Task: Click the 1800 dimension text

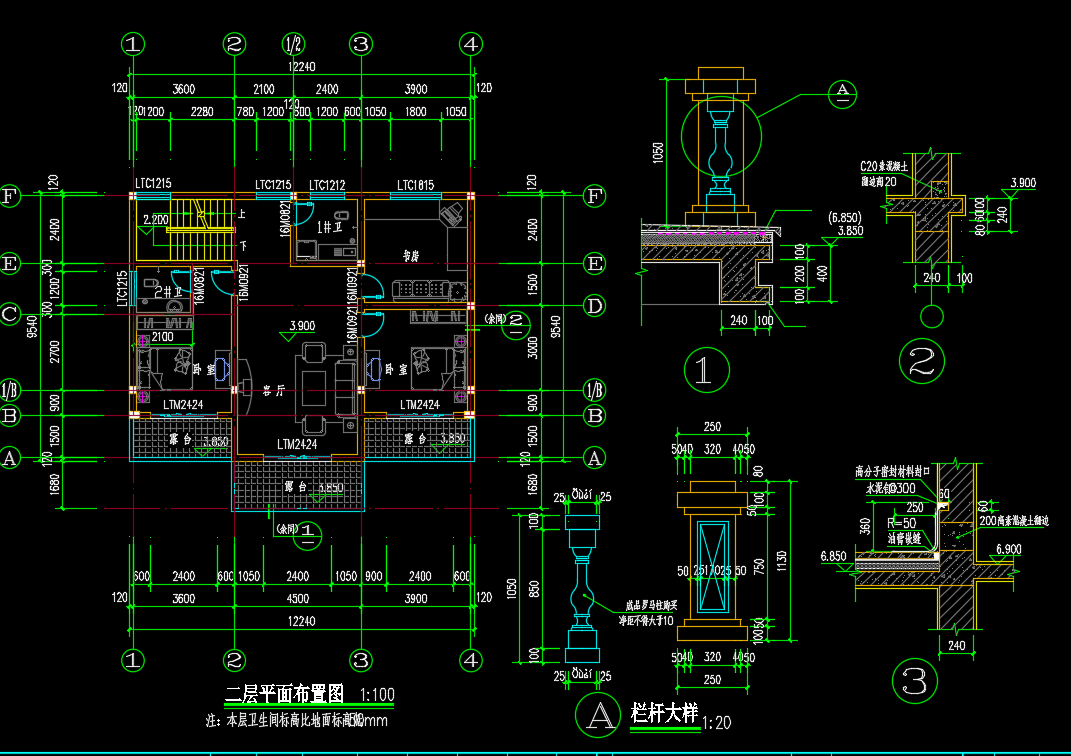Action: click(415, 111)
